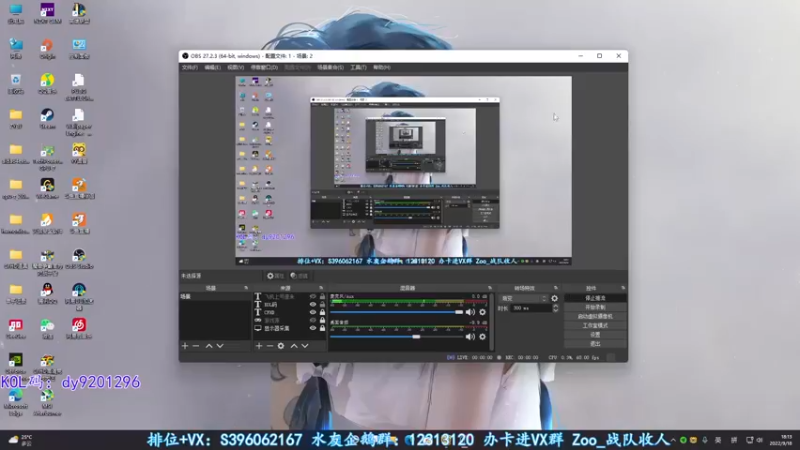
Task: Open the Microsoft Edge shortcut on the desktop
Action: (15, 402)
